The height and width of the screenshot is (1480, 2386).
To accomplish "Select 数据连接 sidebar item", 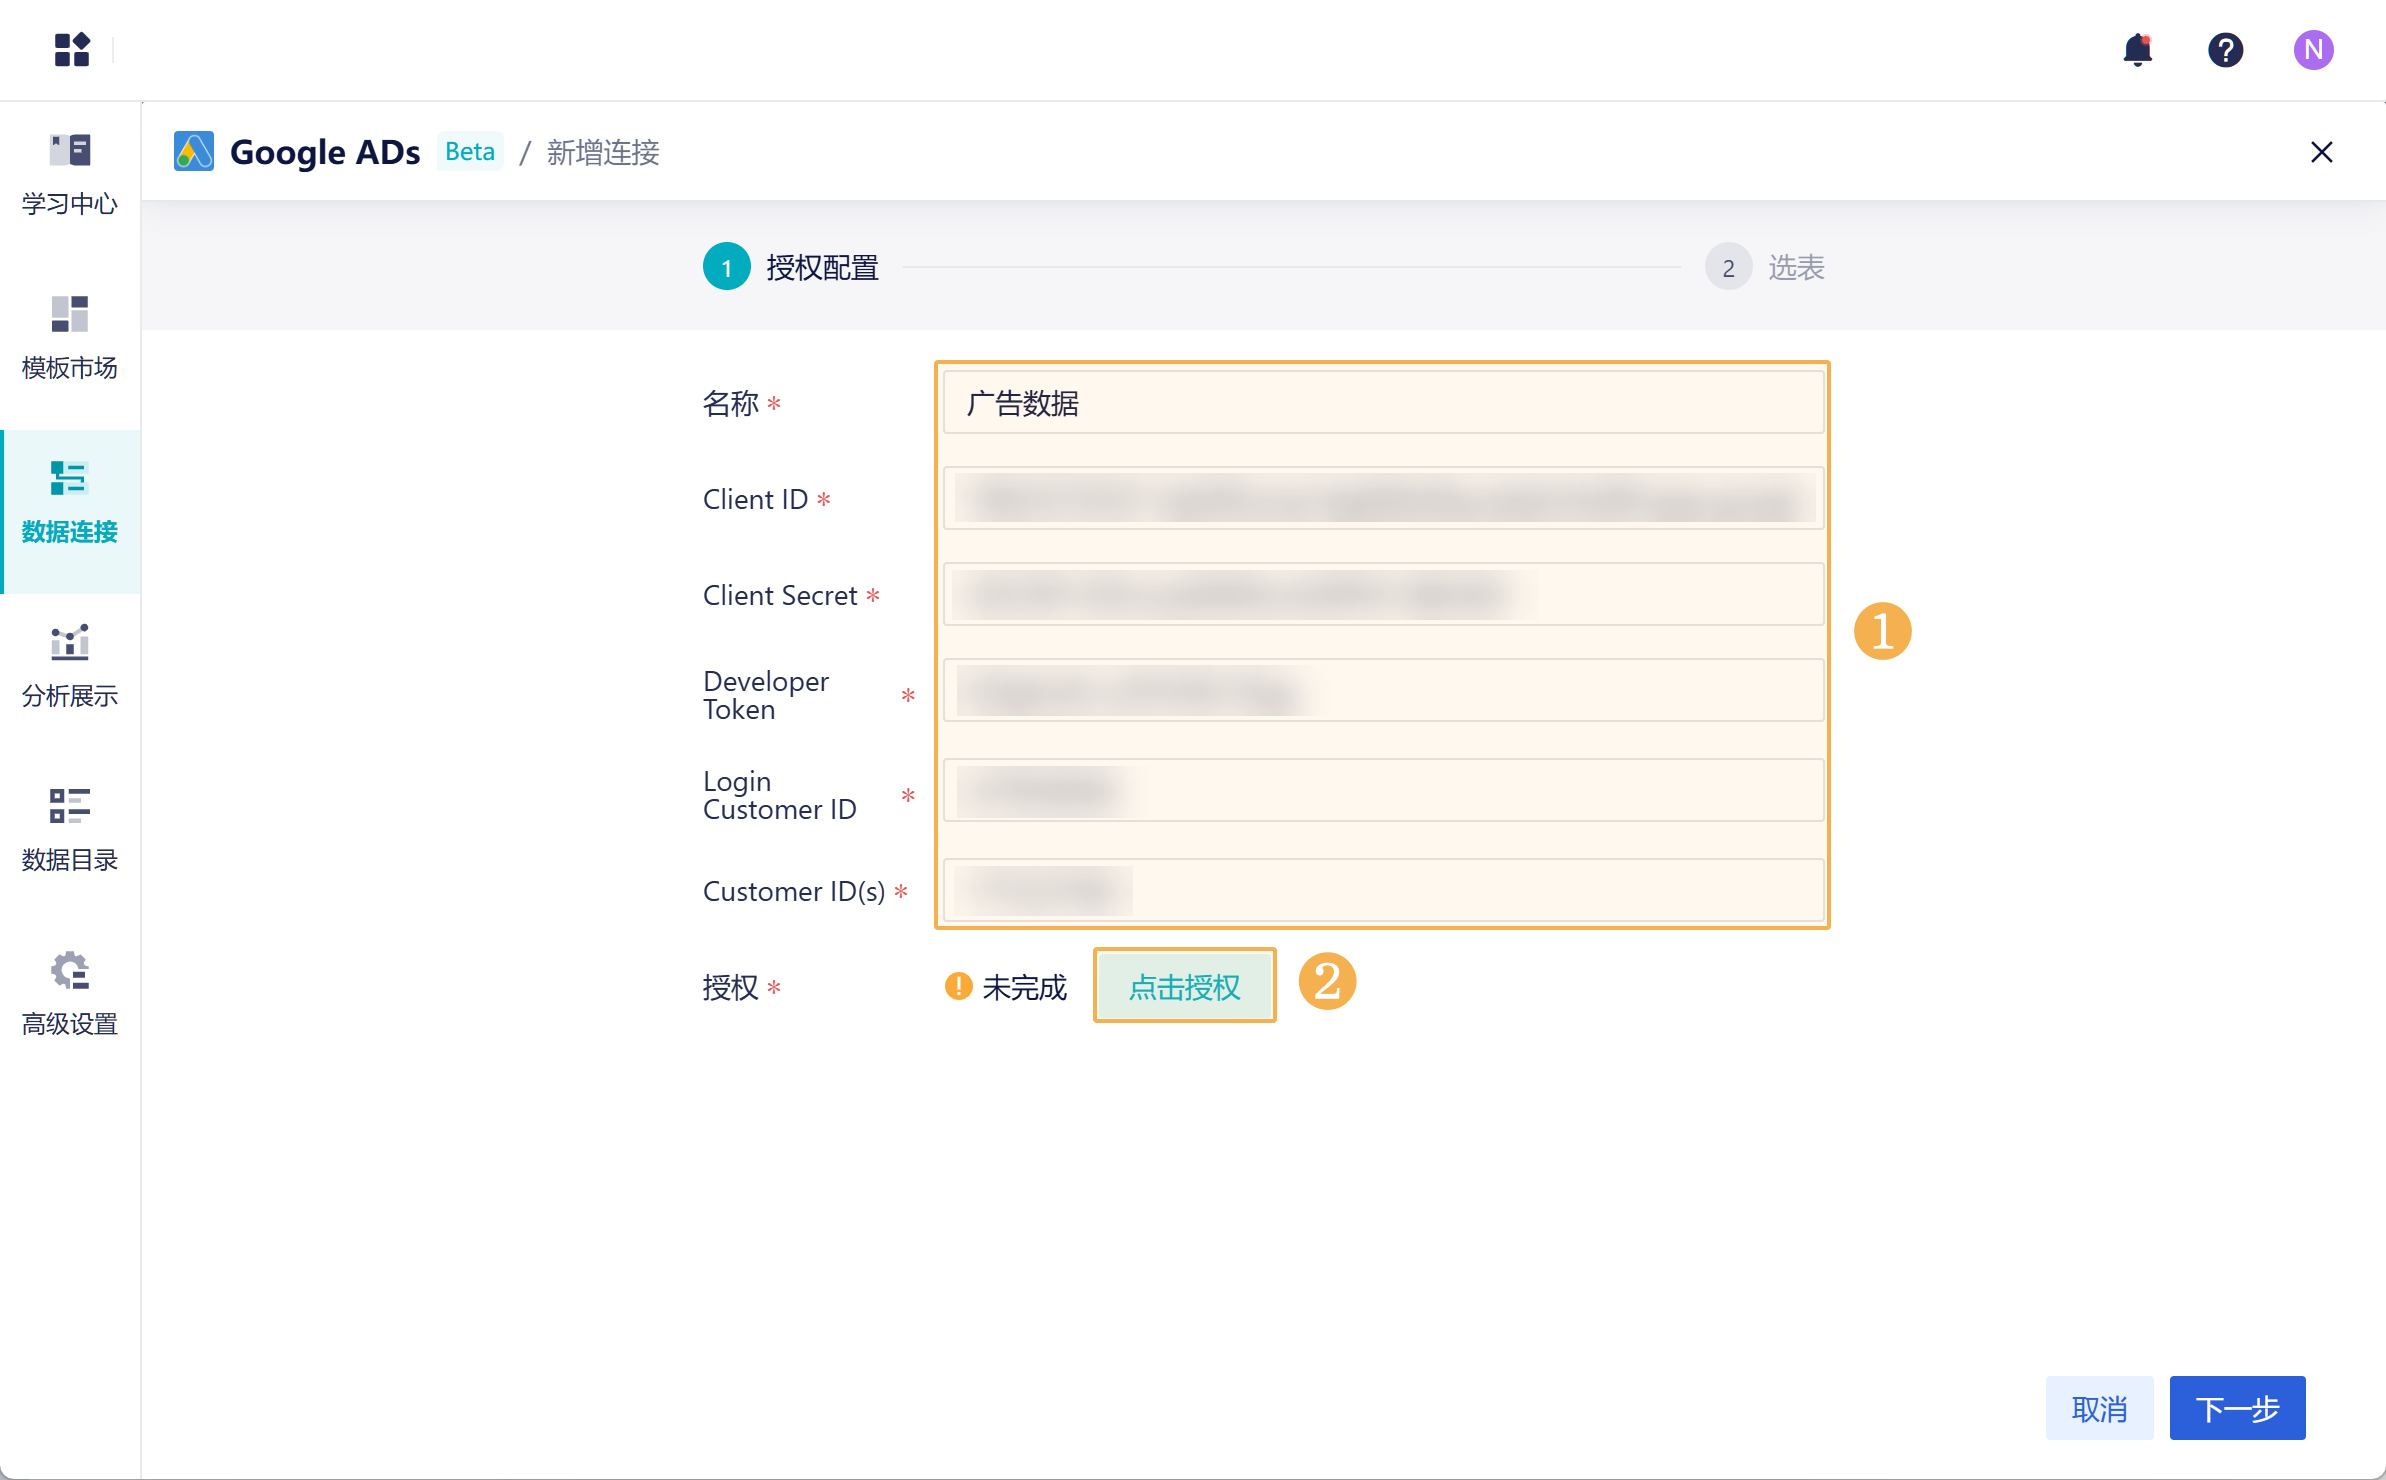I will tap(70, 503).
